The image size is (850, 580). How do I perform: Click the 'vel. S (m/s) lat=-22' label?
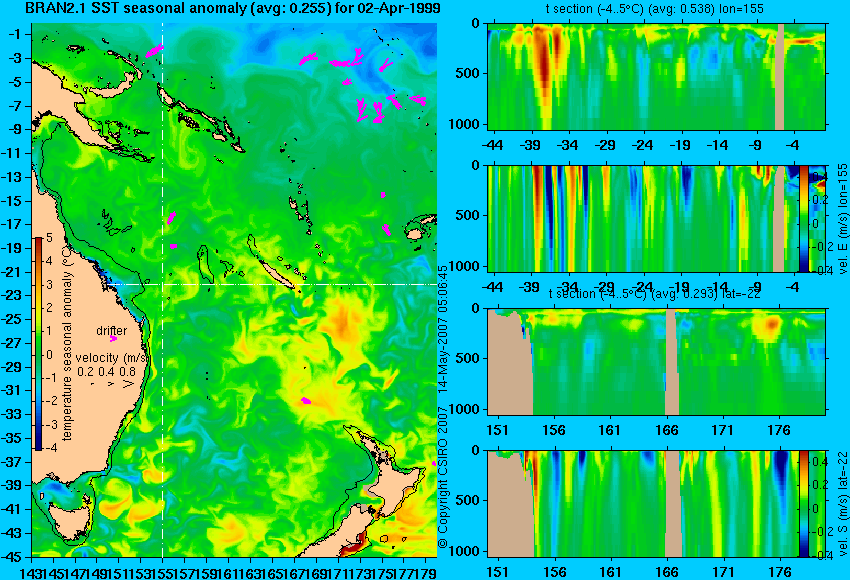(843, 504)
